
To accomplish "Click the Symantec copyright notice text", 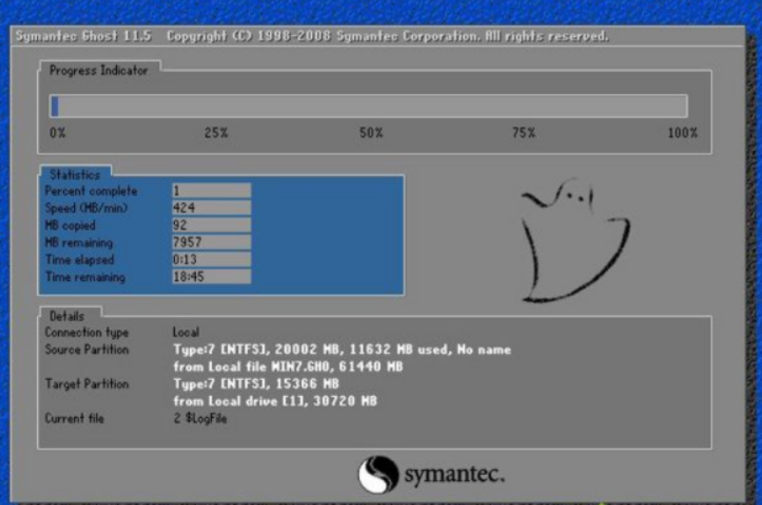I will (387, 36).
